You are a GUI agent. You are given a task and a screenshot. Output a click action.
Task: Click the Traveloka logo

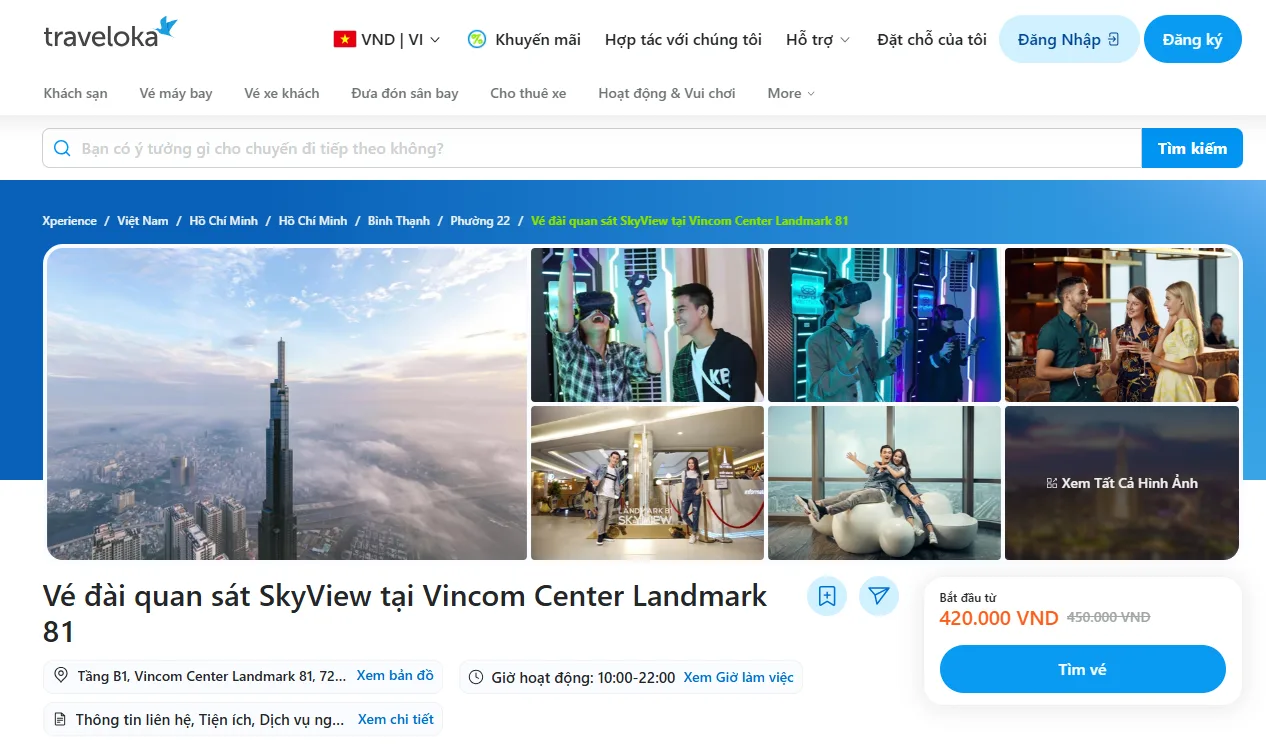click(x=110, y=34)
